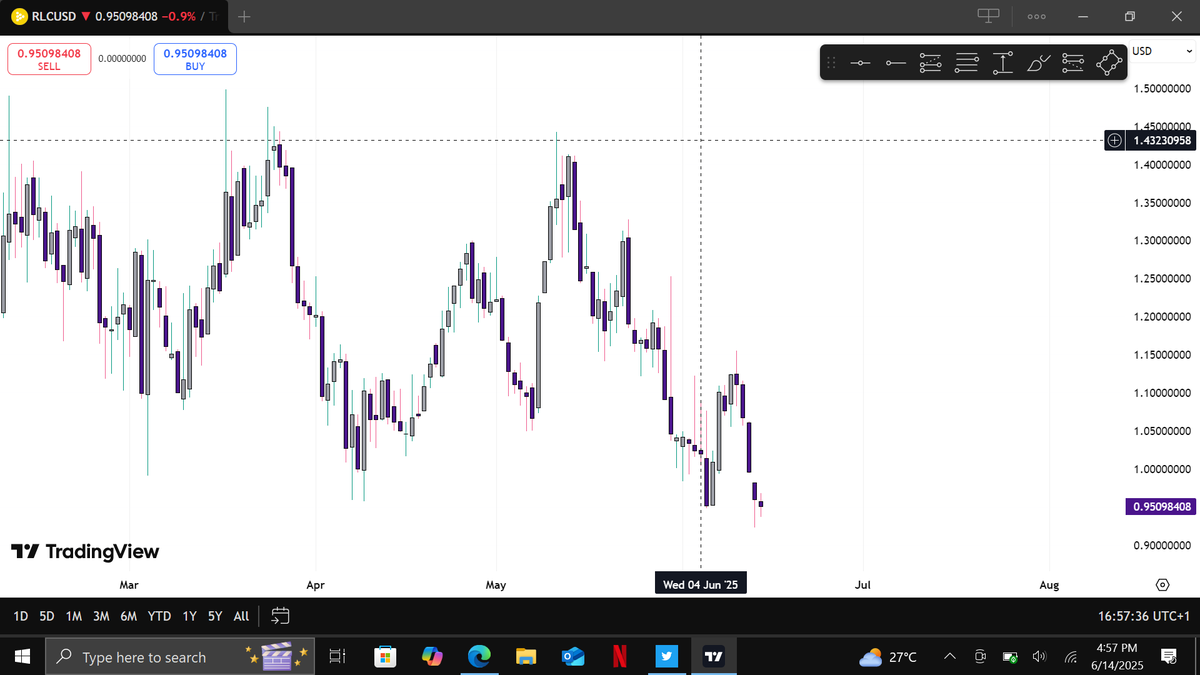This screenshot has width=1200, height=675.
Task: Open the layout monitor icon in title bar
Action: point(988,16)
